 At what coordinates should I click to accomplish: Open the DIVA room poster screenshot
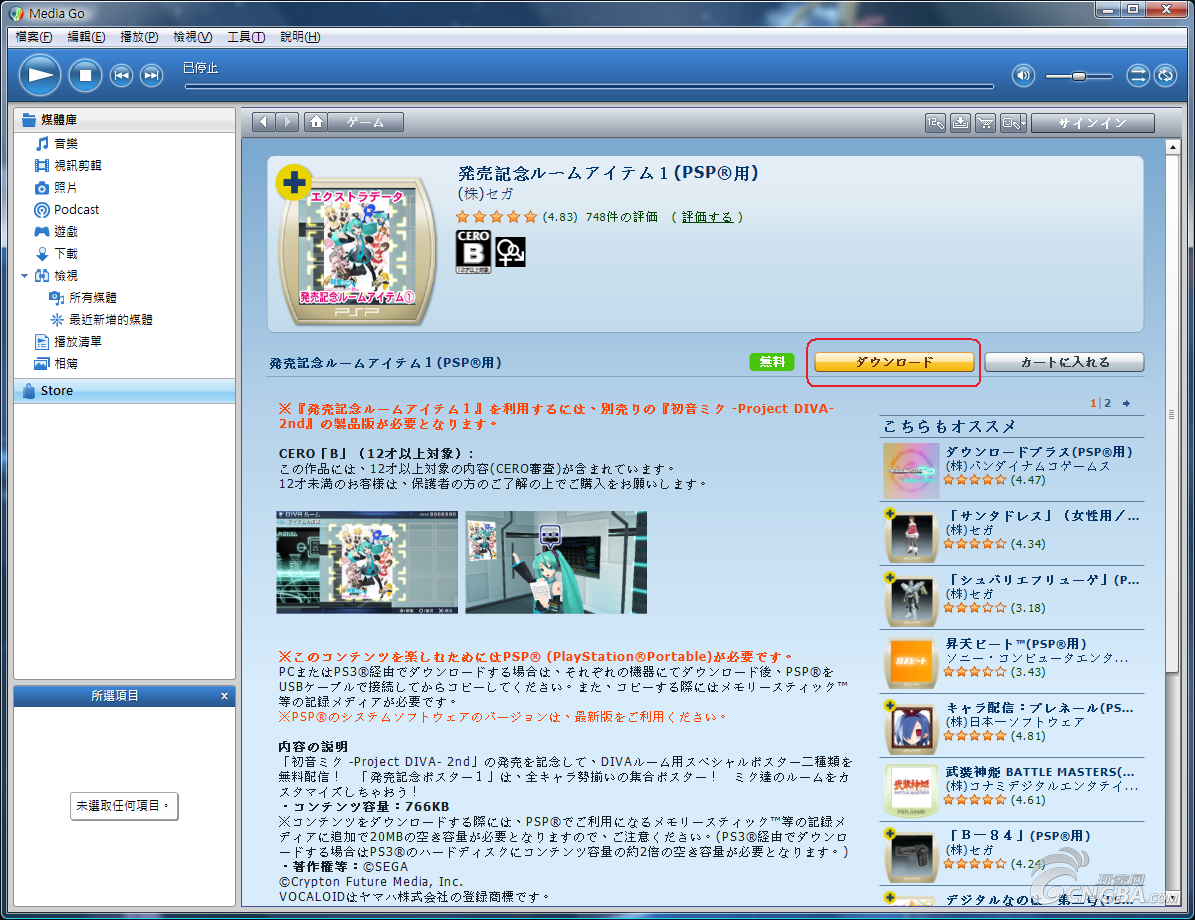pyautogui.click(x=367, y=563)
